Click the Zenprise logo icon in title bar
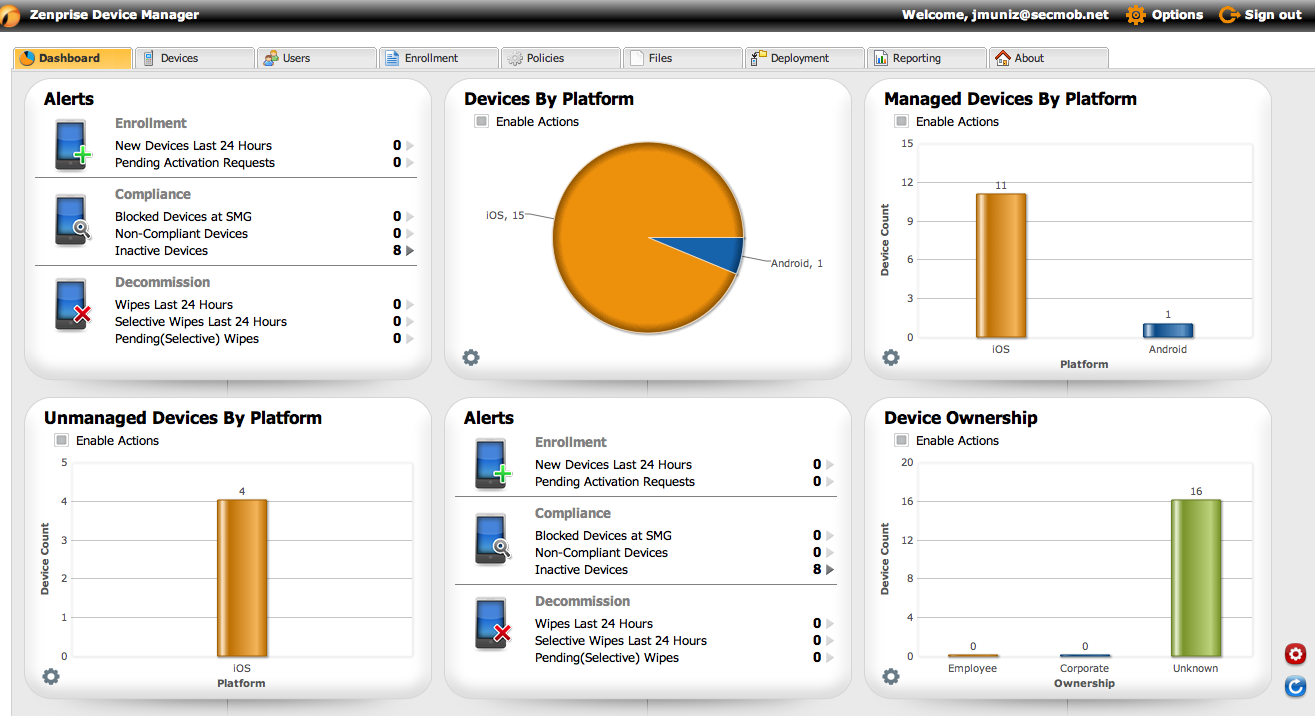Viewport: 1315px width, 716px height. point(11,15)
